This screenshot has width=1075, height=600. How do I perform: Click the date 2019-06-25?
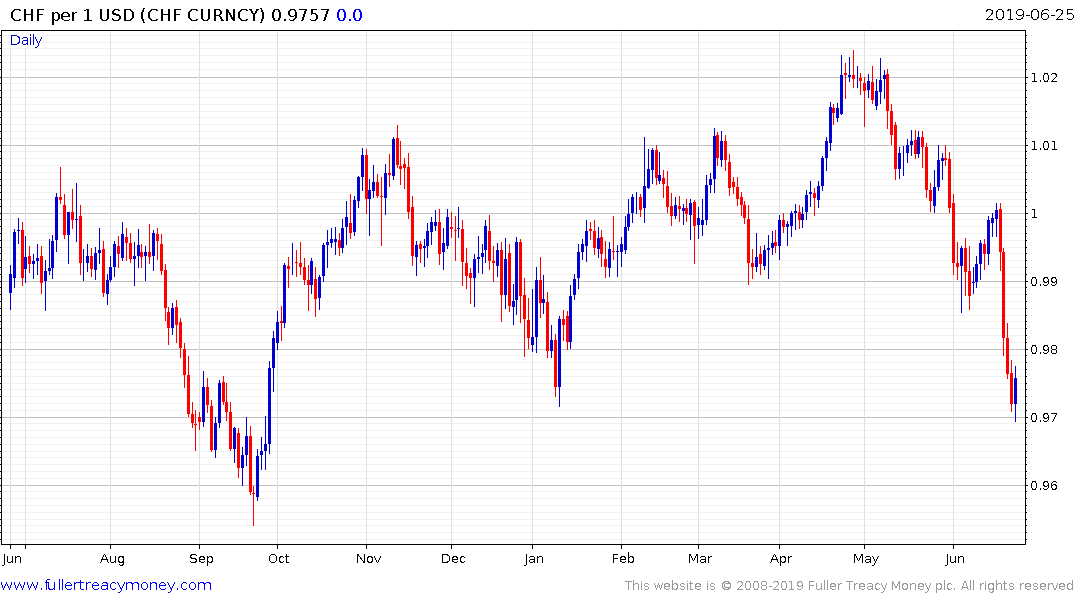[x=1029, y=14]
